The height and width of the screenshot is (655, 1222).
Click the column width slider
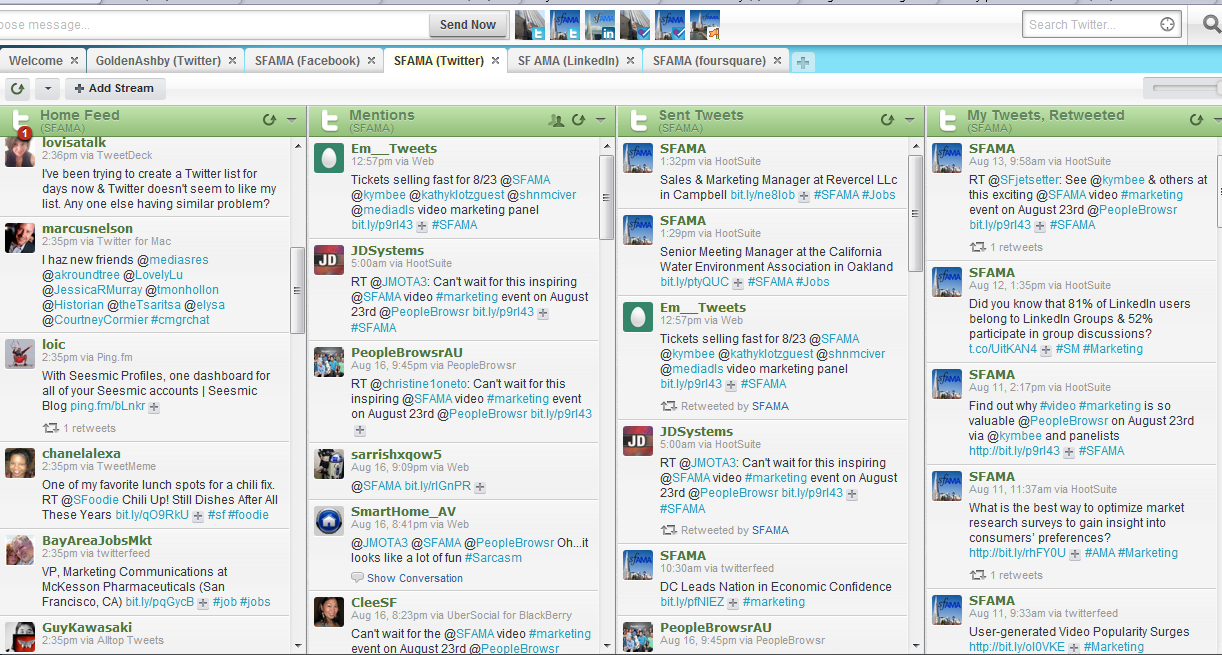click(x=1186, y=89)
